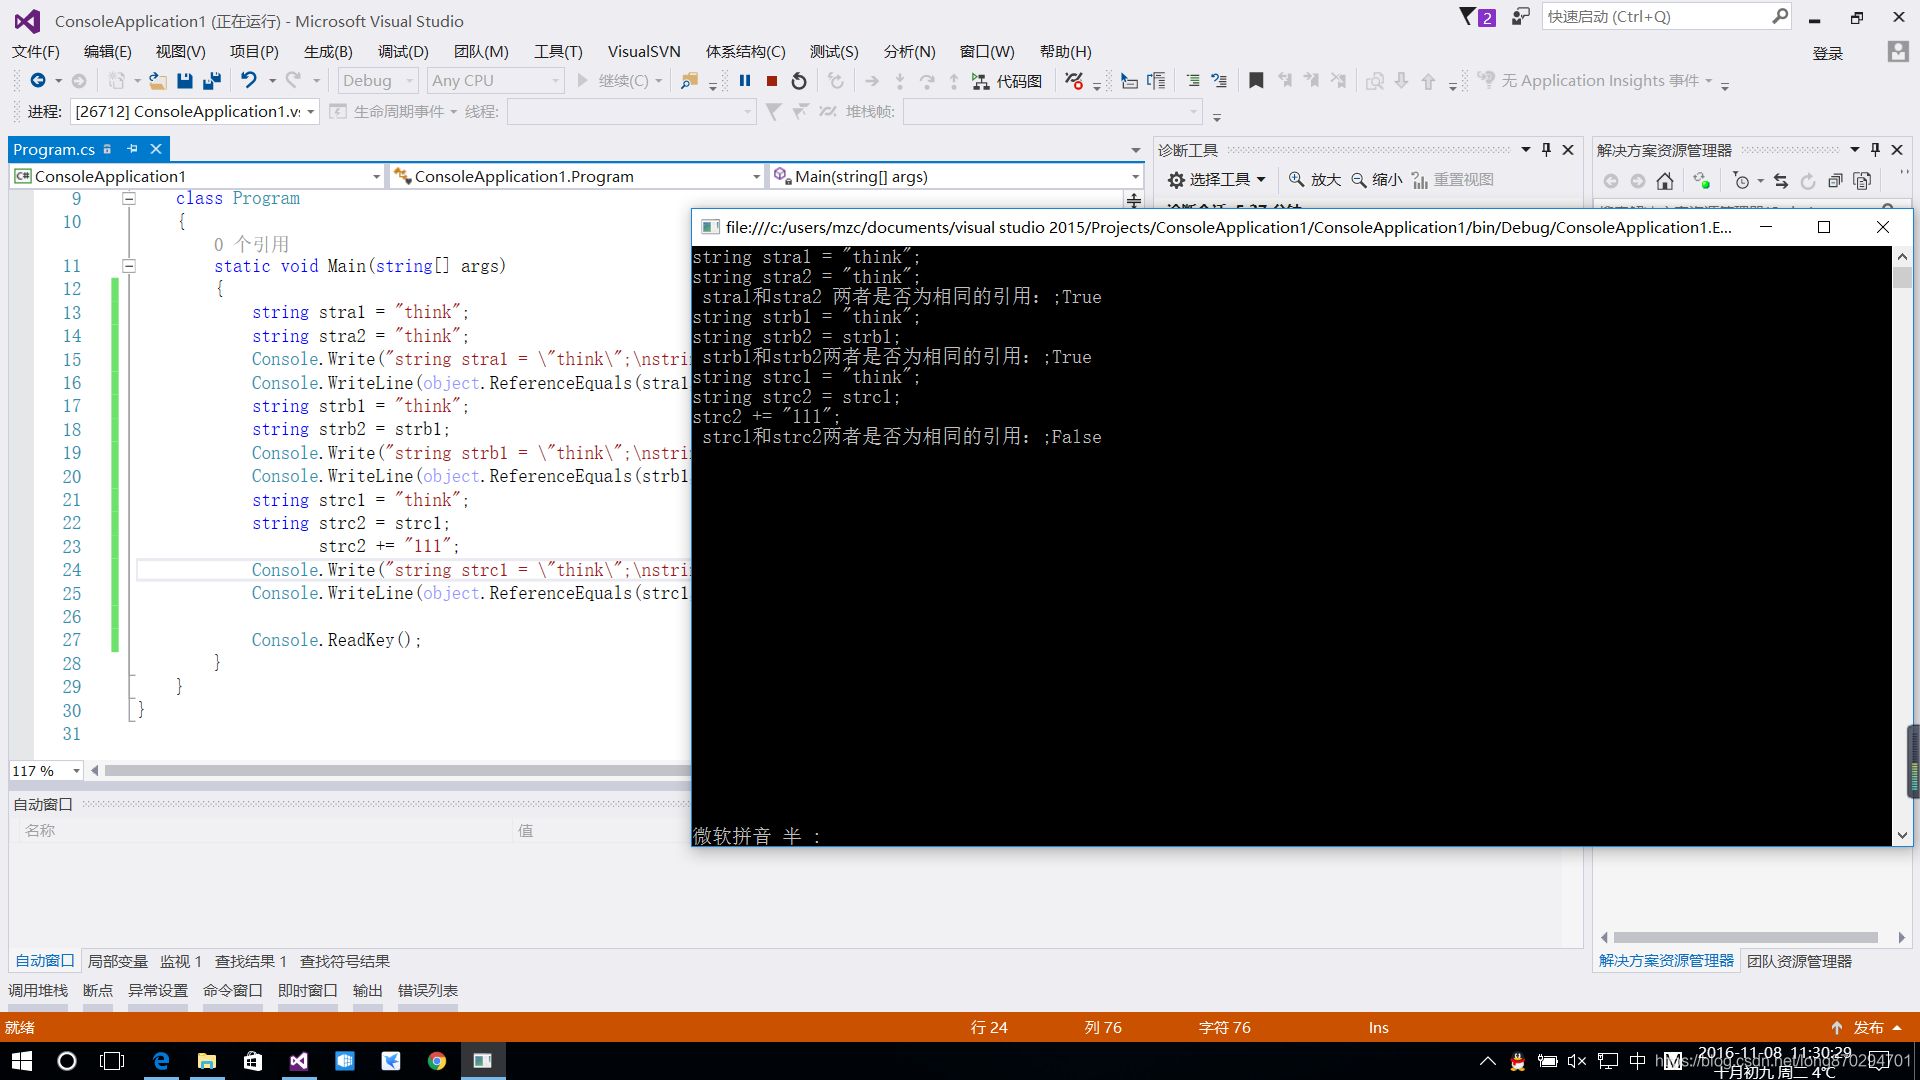Open Windows Start menu

22,1061
